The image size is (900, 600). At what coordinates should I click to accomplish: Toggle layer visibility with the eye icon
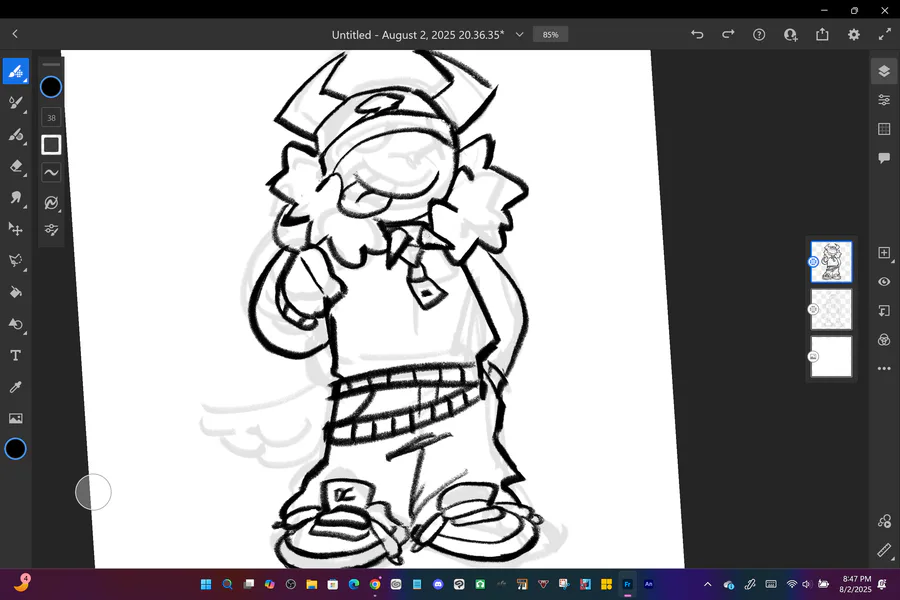tap(884, 282)
